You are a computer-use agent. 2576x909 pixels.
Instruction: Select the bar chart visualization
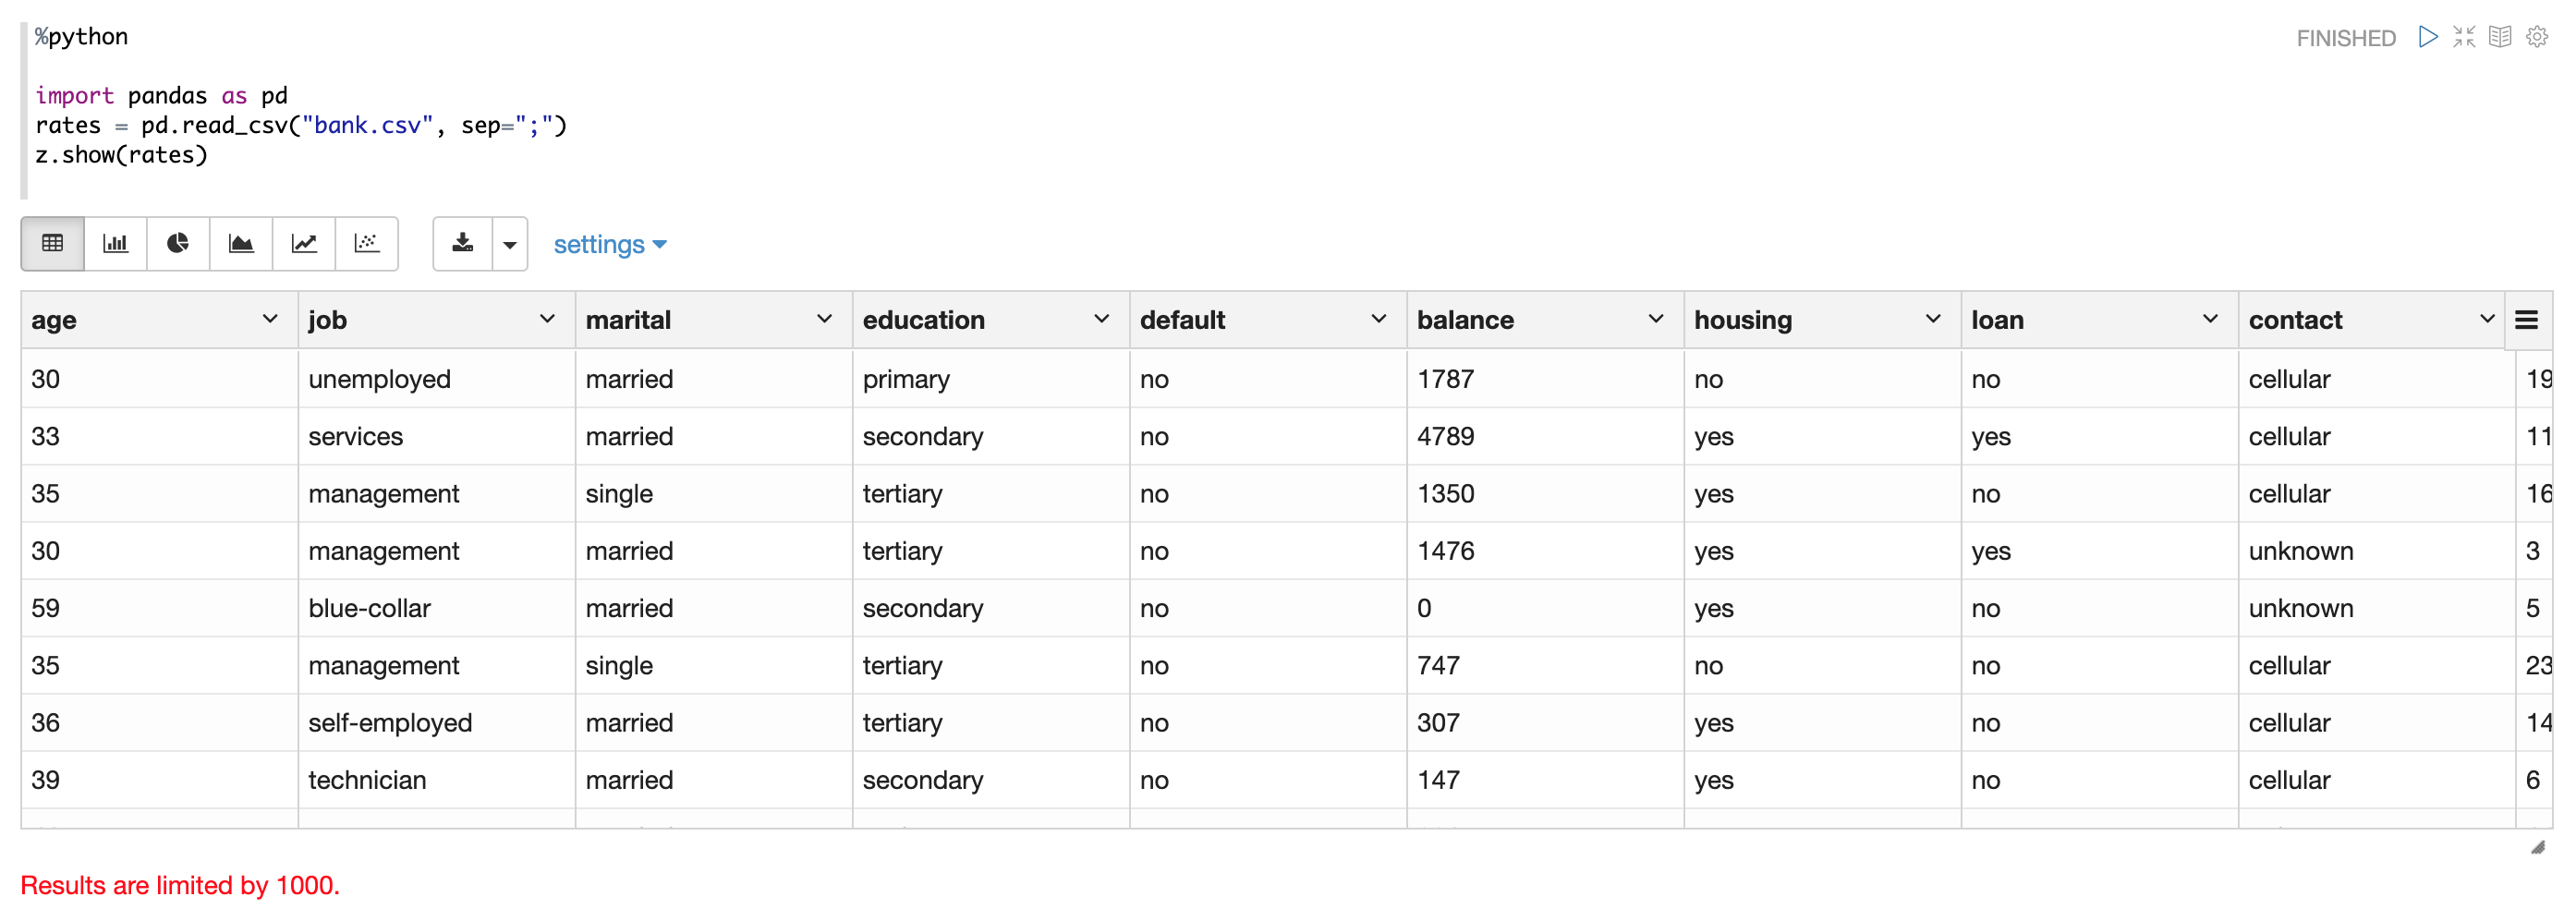click(x=116, y=243)
